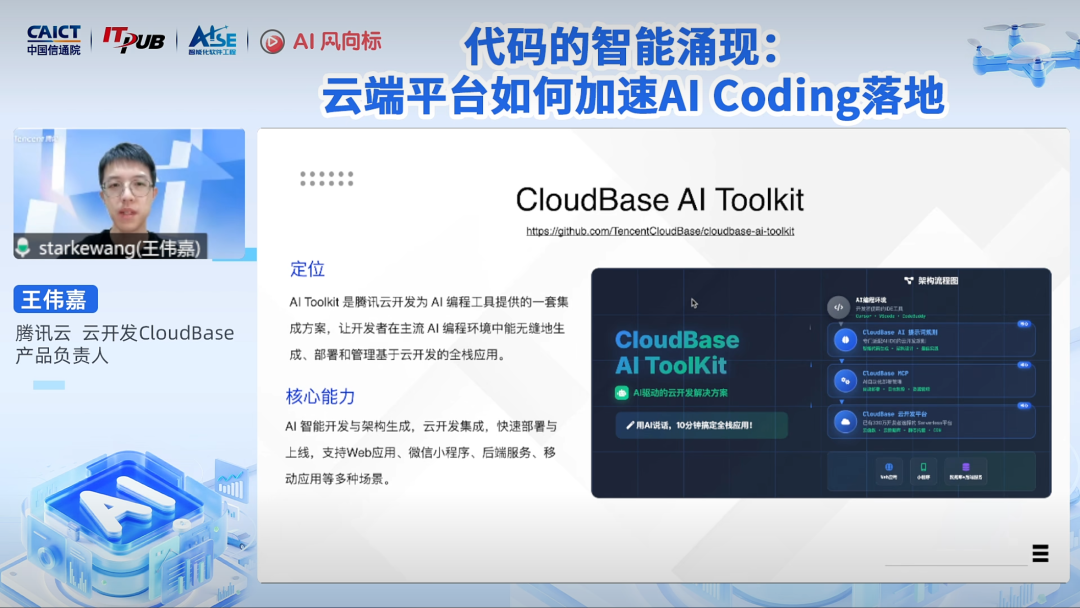This screenshot has height=608, width=1080.
Task: Open the hamburger menu icon on the slide
Action: pos(1040,553)
